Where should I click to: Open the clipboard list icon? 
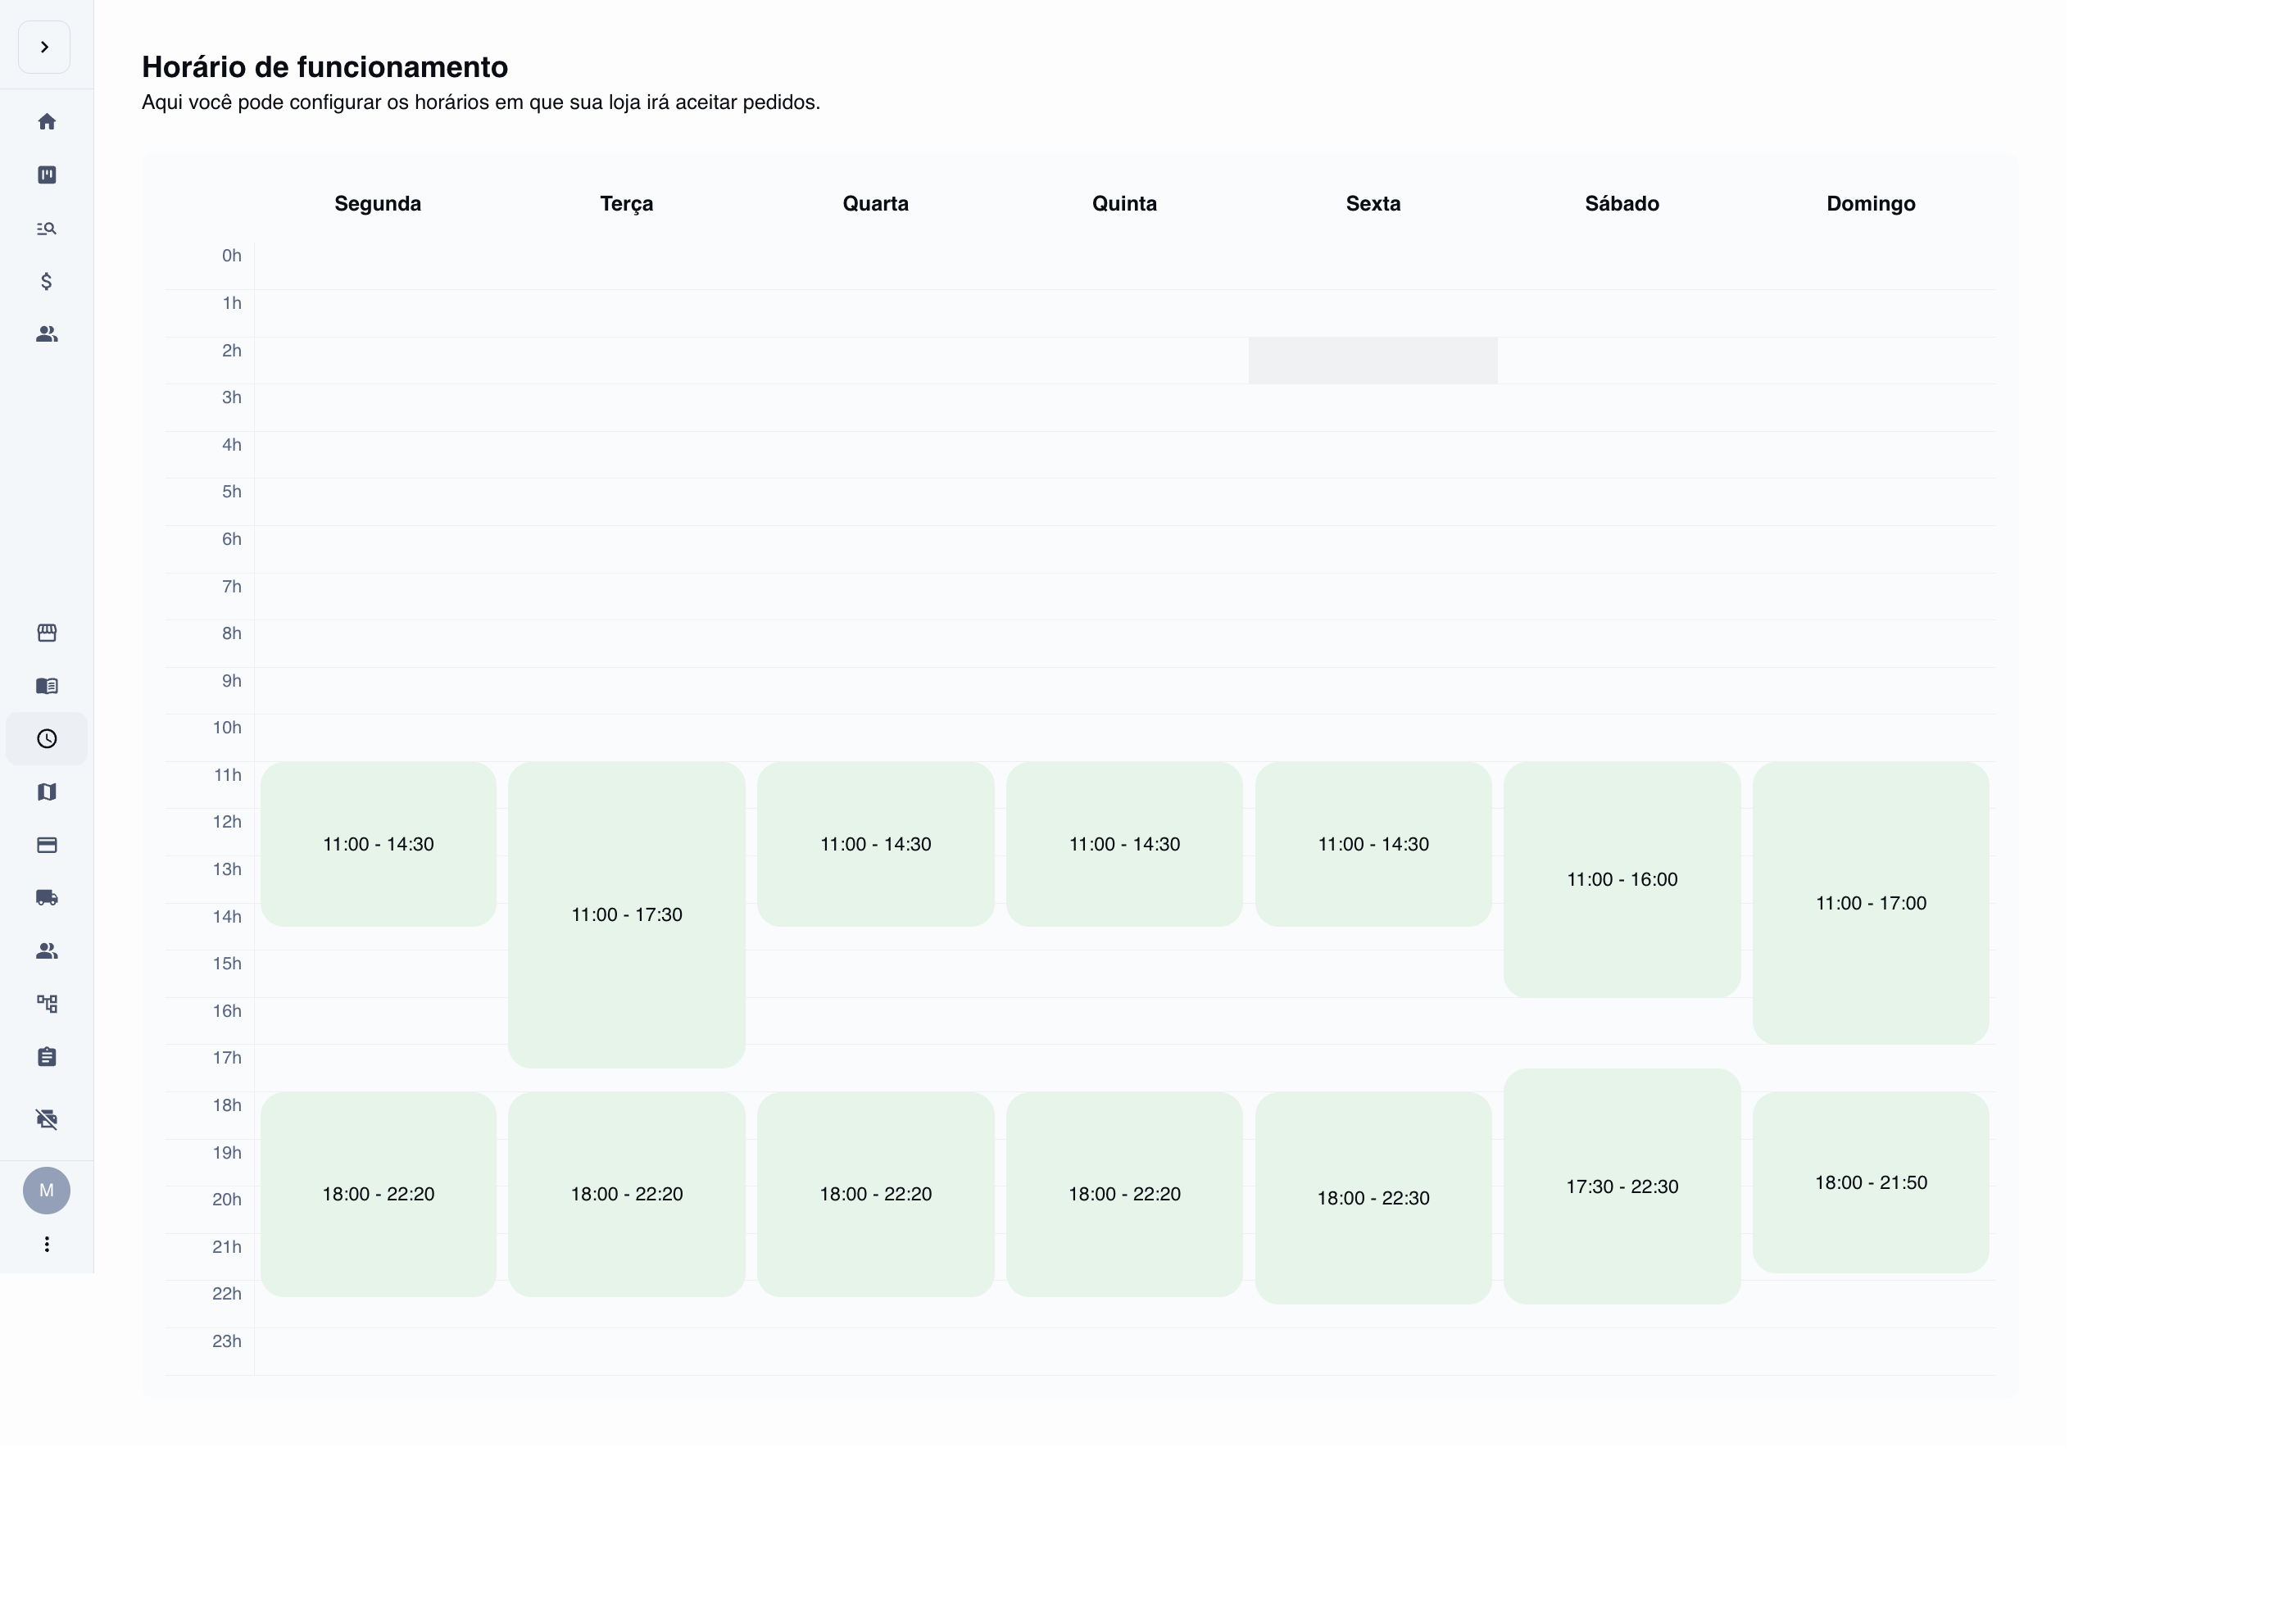(46, 1057)
